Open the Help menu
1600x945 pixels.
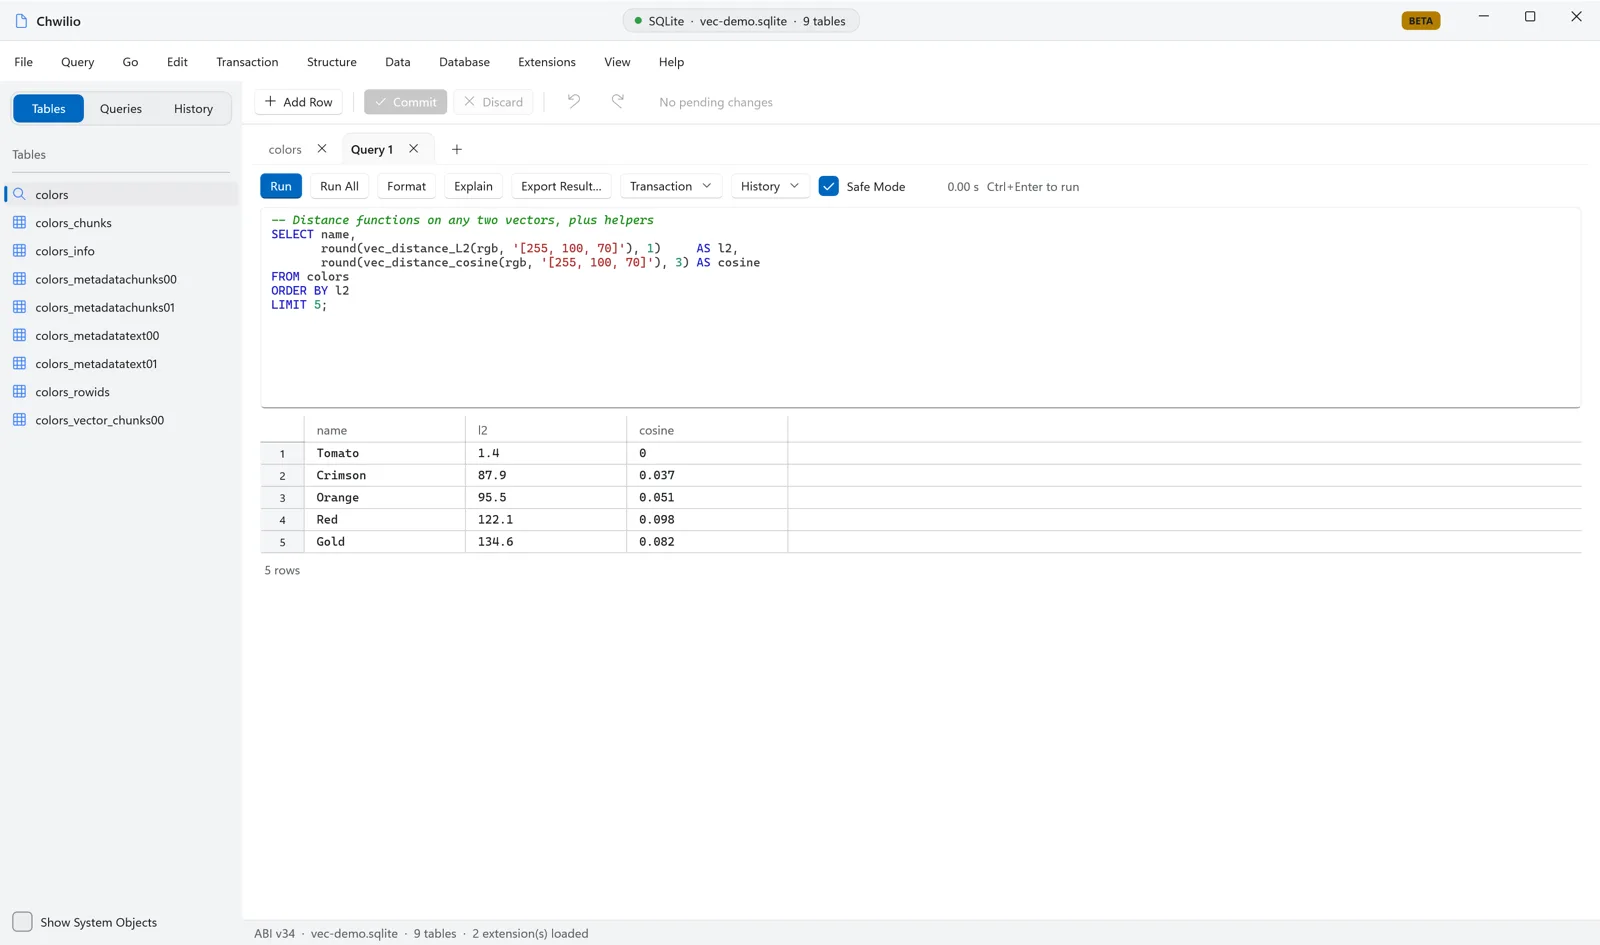[x=671, y=62]
